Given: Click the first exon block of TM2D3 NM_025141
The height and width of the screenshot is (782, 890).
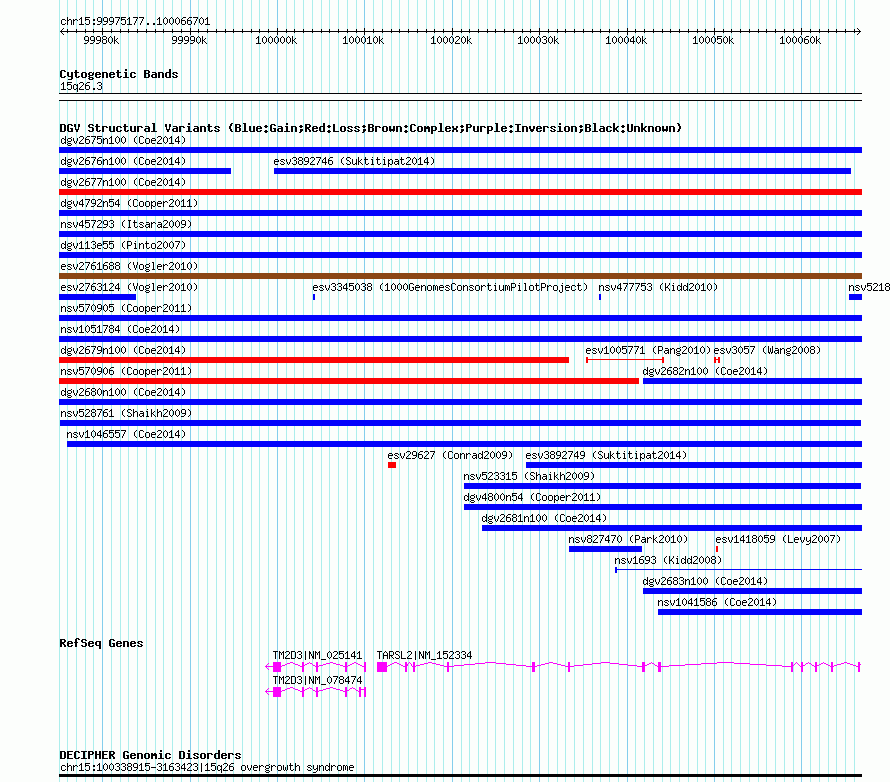Looking at the screenshot, I should [277, 667].
